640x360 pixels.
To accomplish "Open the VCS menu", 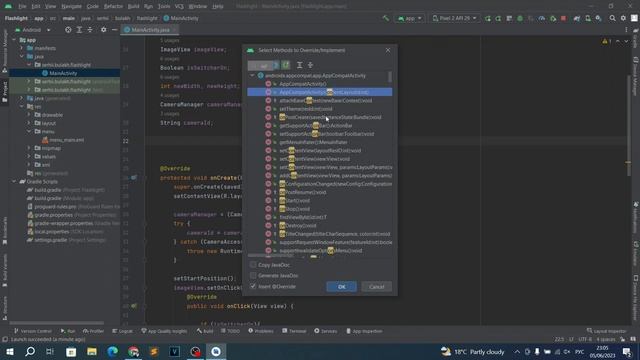I will click(x=179, y=6).
